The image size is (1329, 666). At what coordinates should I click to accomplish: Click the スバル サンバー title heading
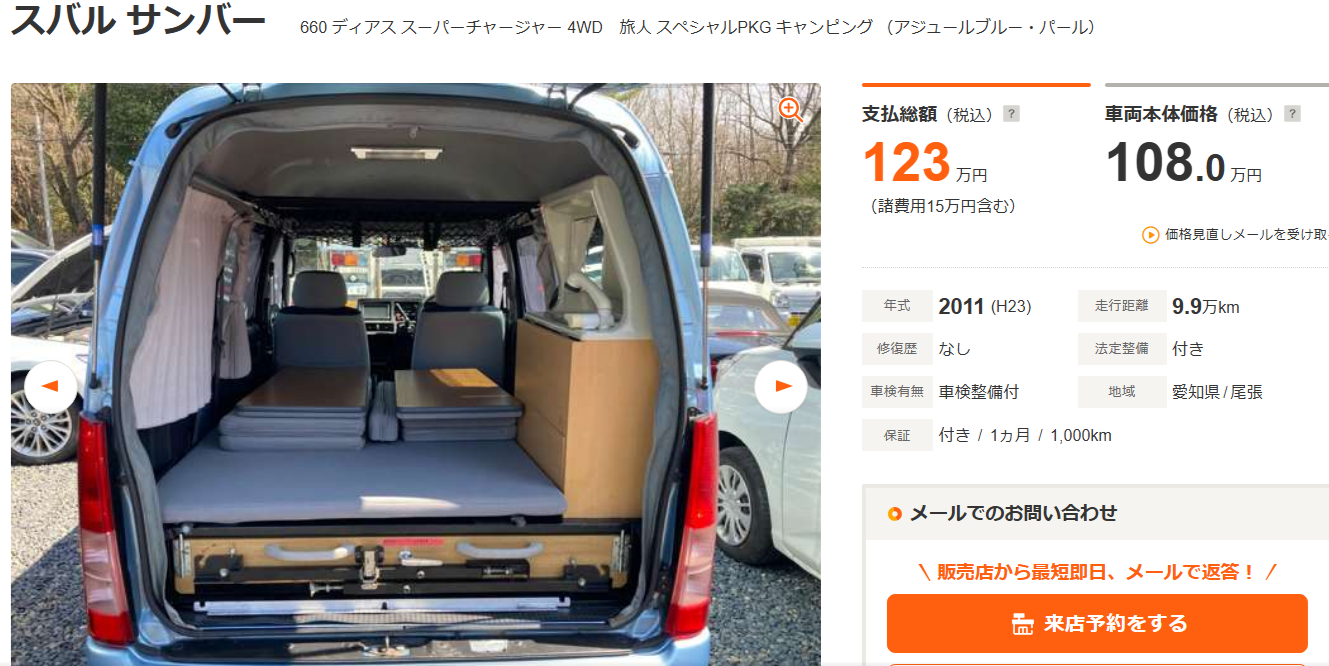[139, 20]
